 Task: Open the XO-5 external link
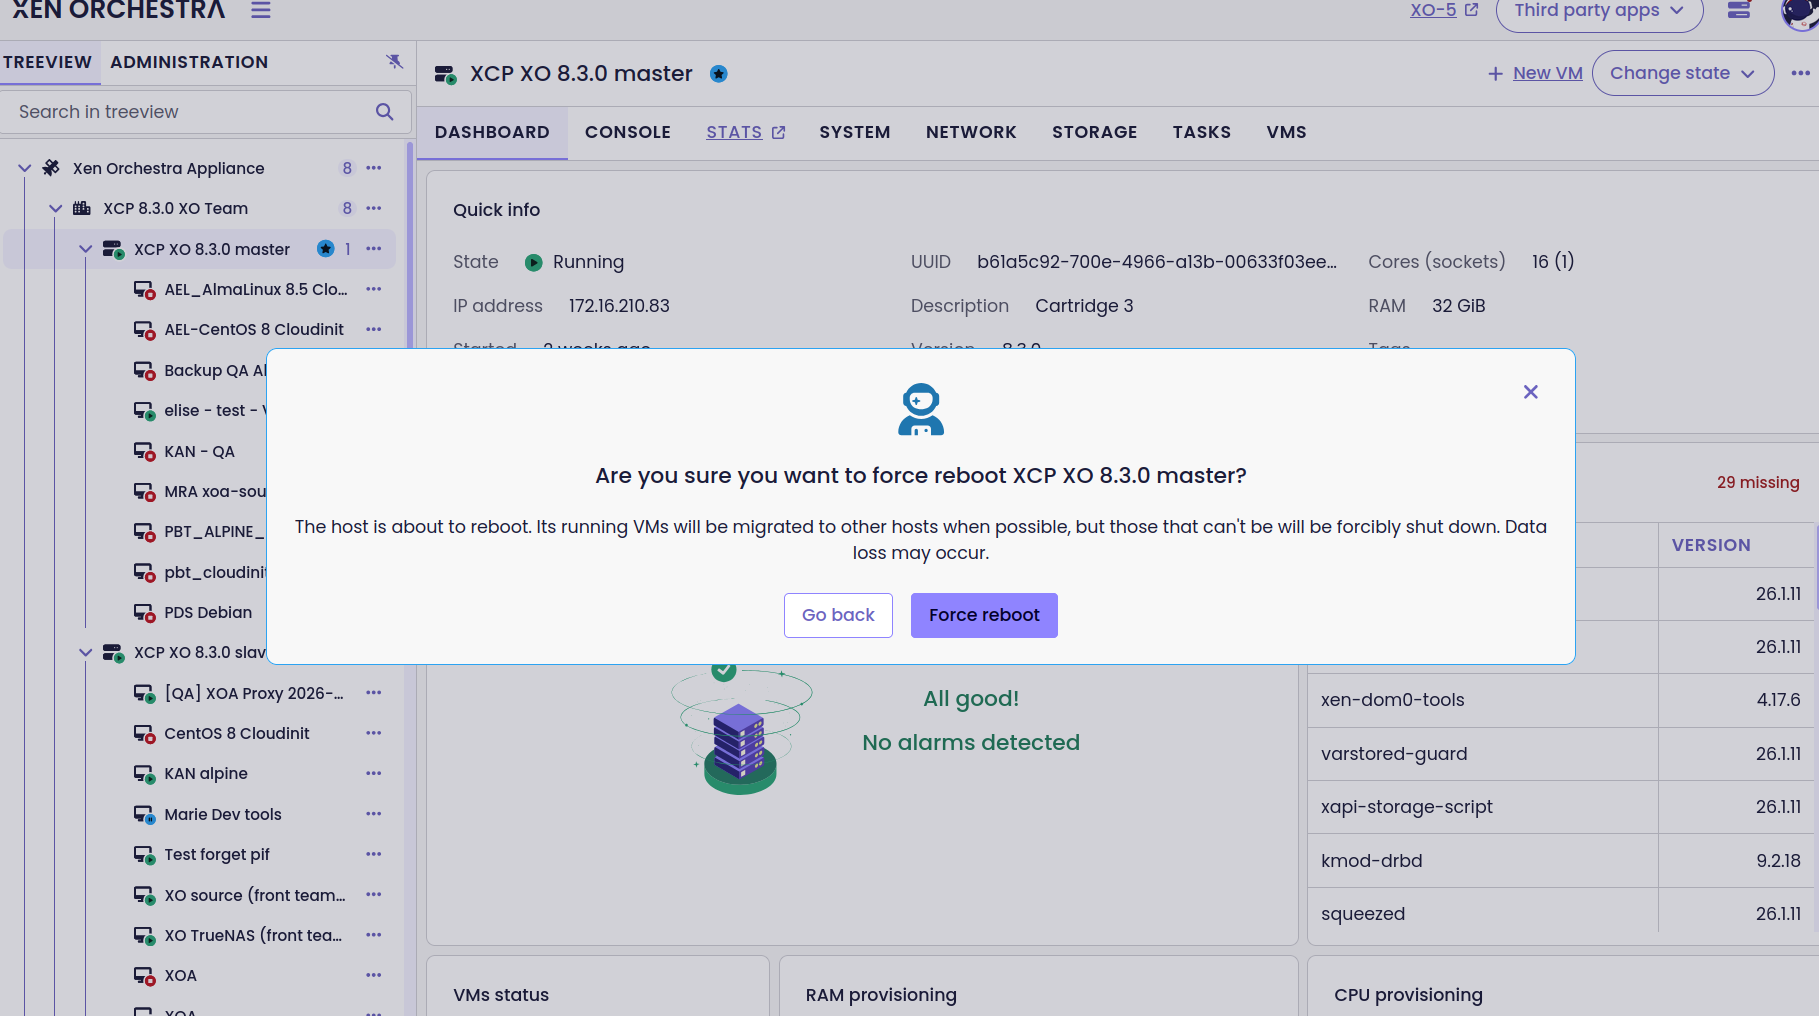pos(1443,10)
